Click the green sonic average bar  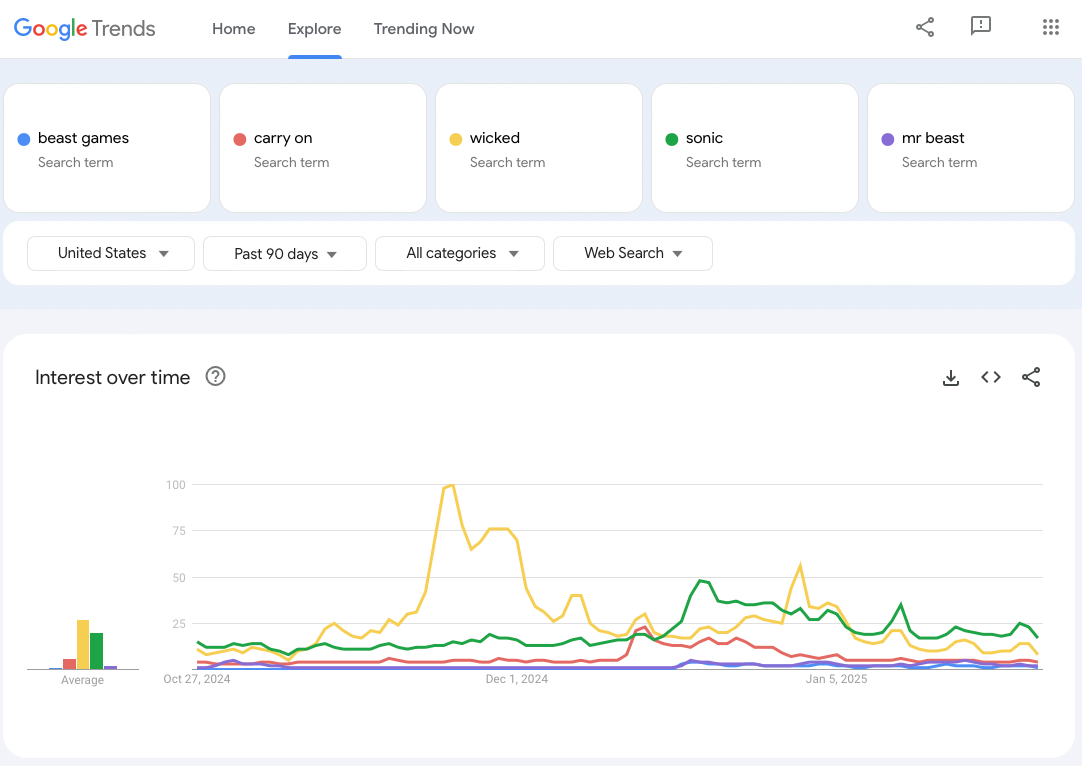(97, 651)
